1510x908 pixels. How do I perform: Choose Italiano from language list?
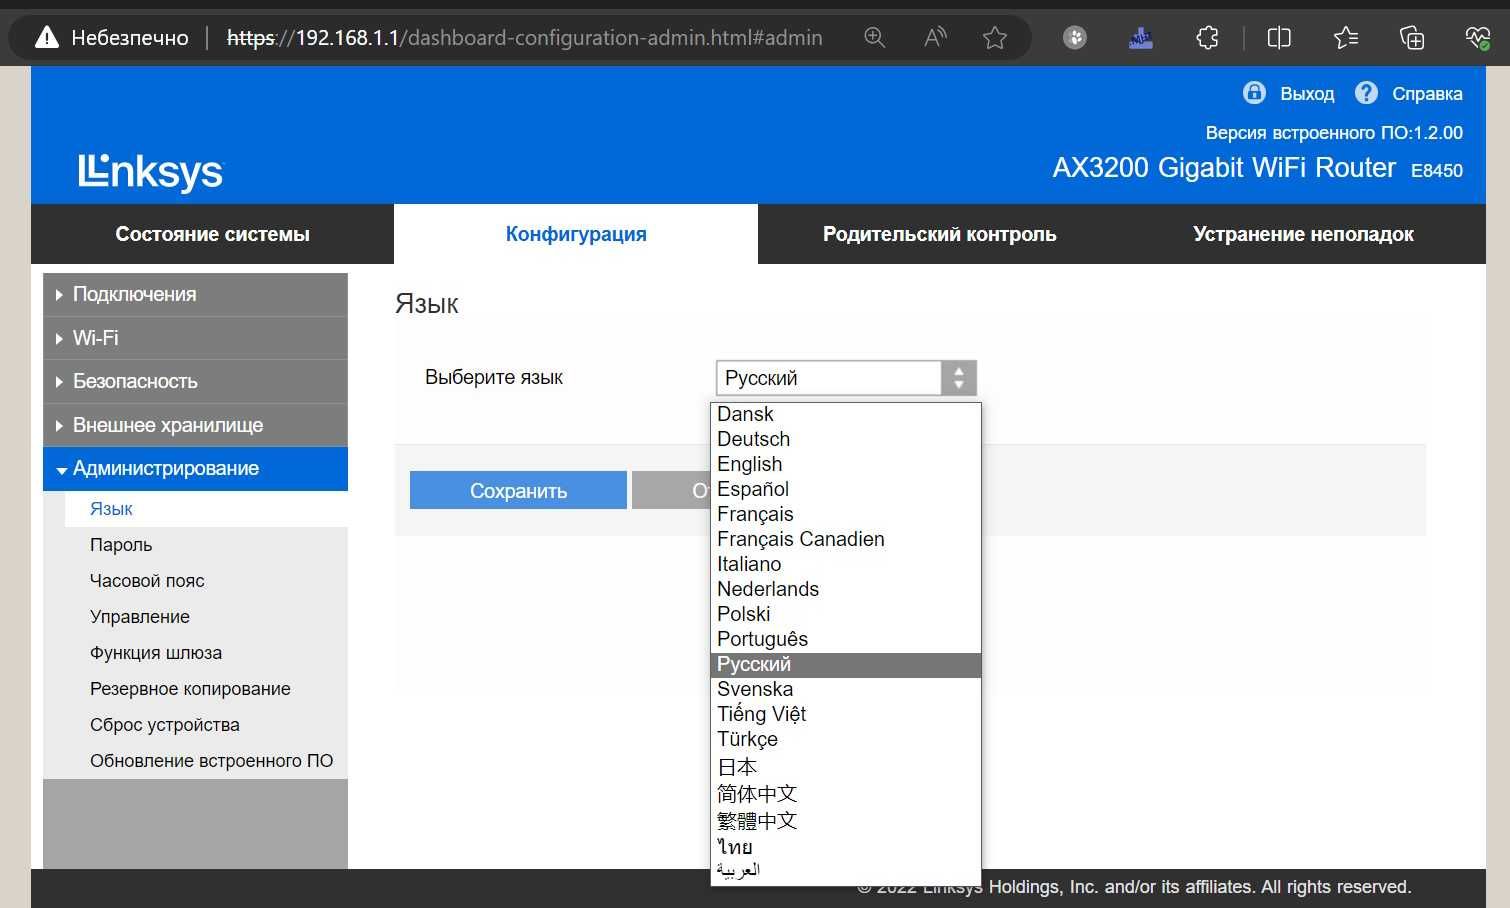pyautogui.click(x=846, y=564)
